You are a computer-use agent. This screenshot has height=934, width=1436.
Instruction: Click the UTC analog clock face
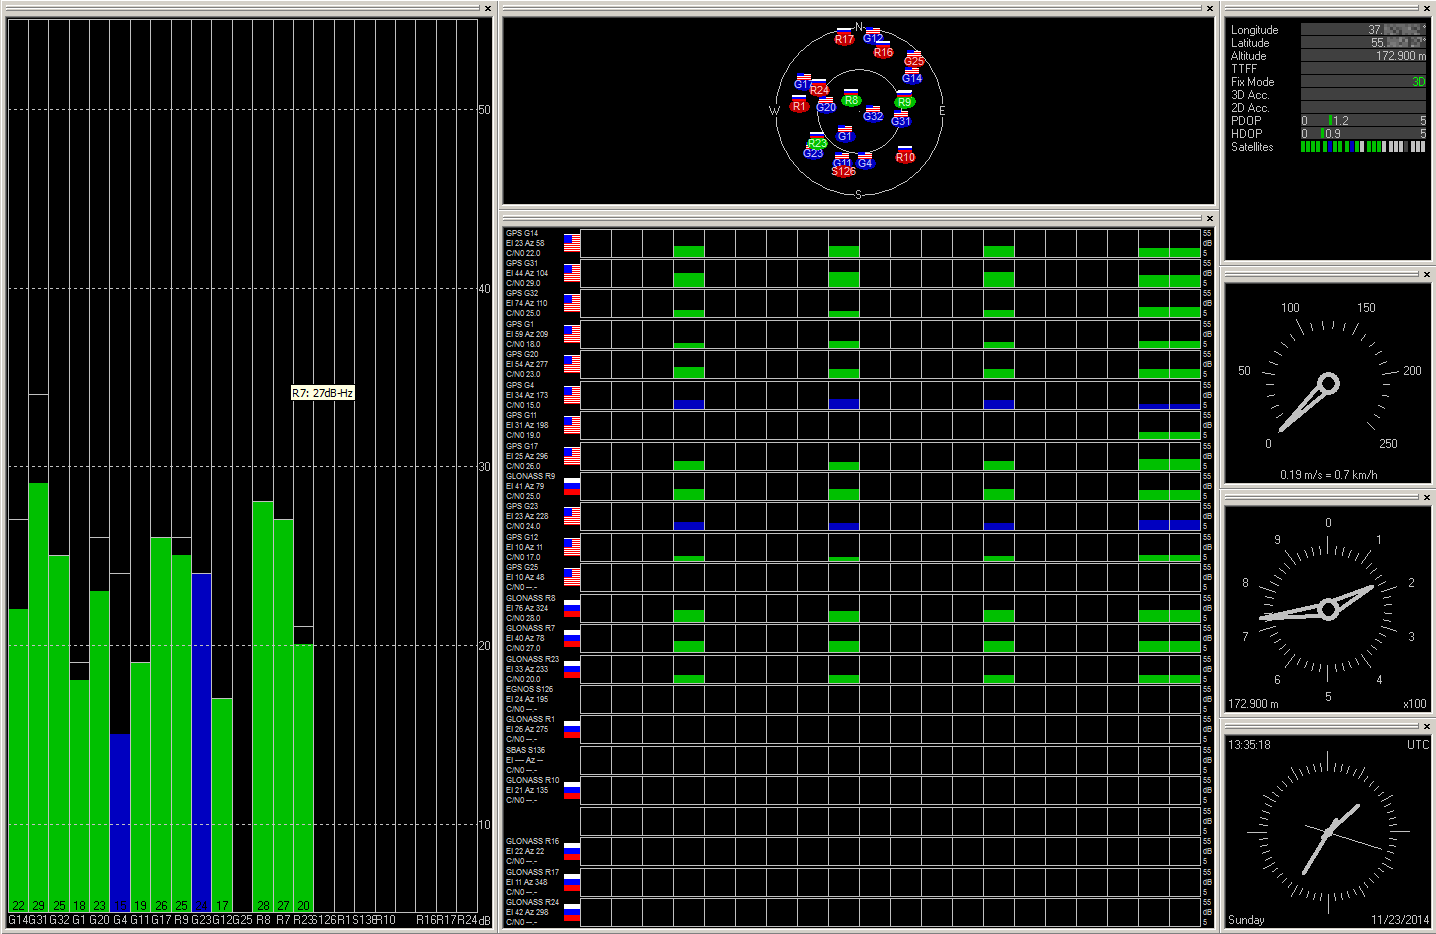tap(1328, 830)
